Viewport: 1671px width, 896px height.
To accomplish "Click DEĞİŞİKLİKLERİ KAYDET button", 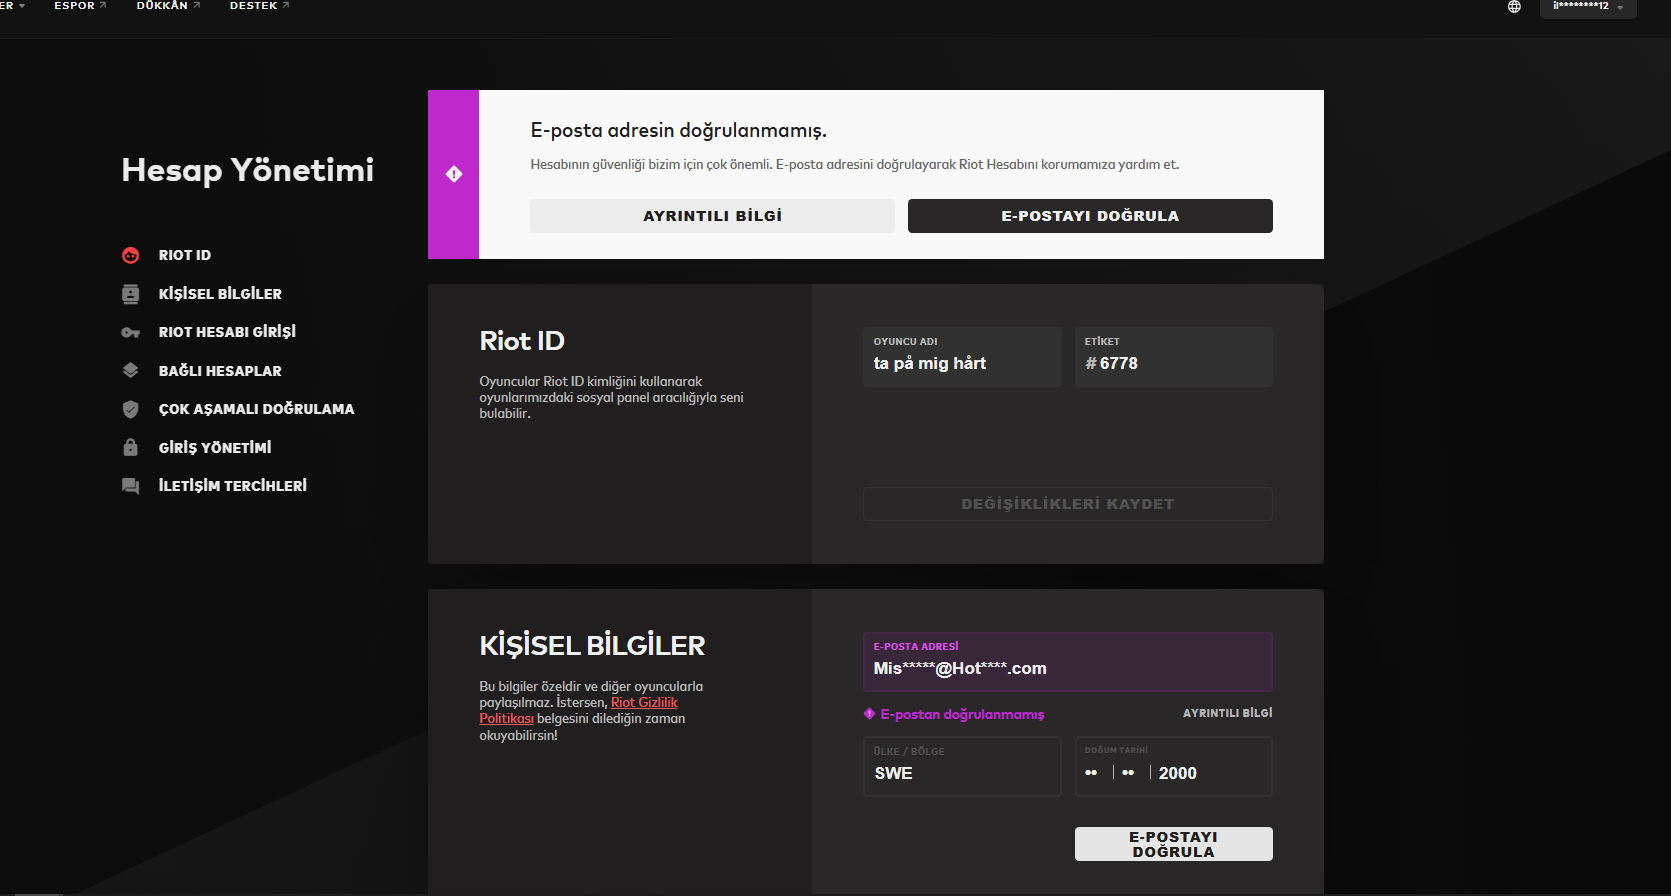I will [1068, 504].
